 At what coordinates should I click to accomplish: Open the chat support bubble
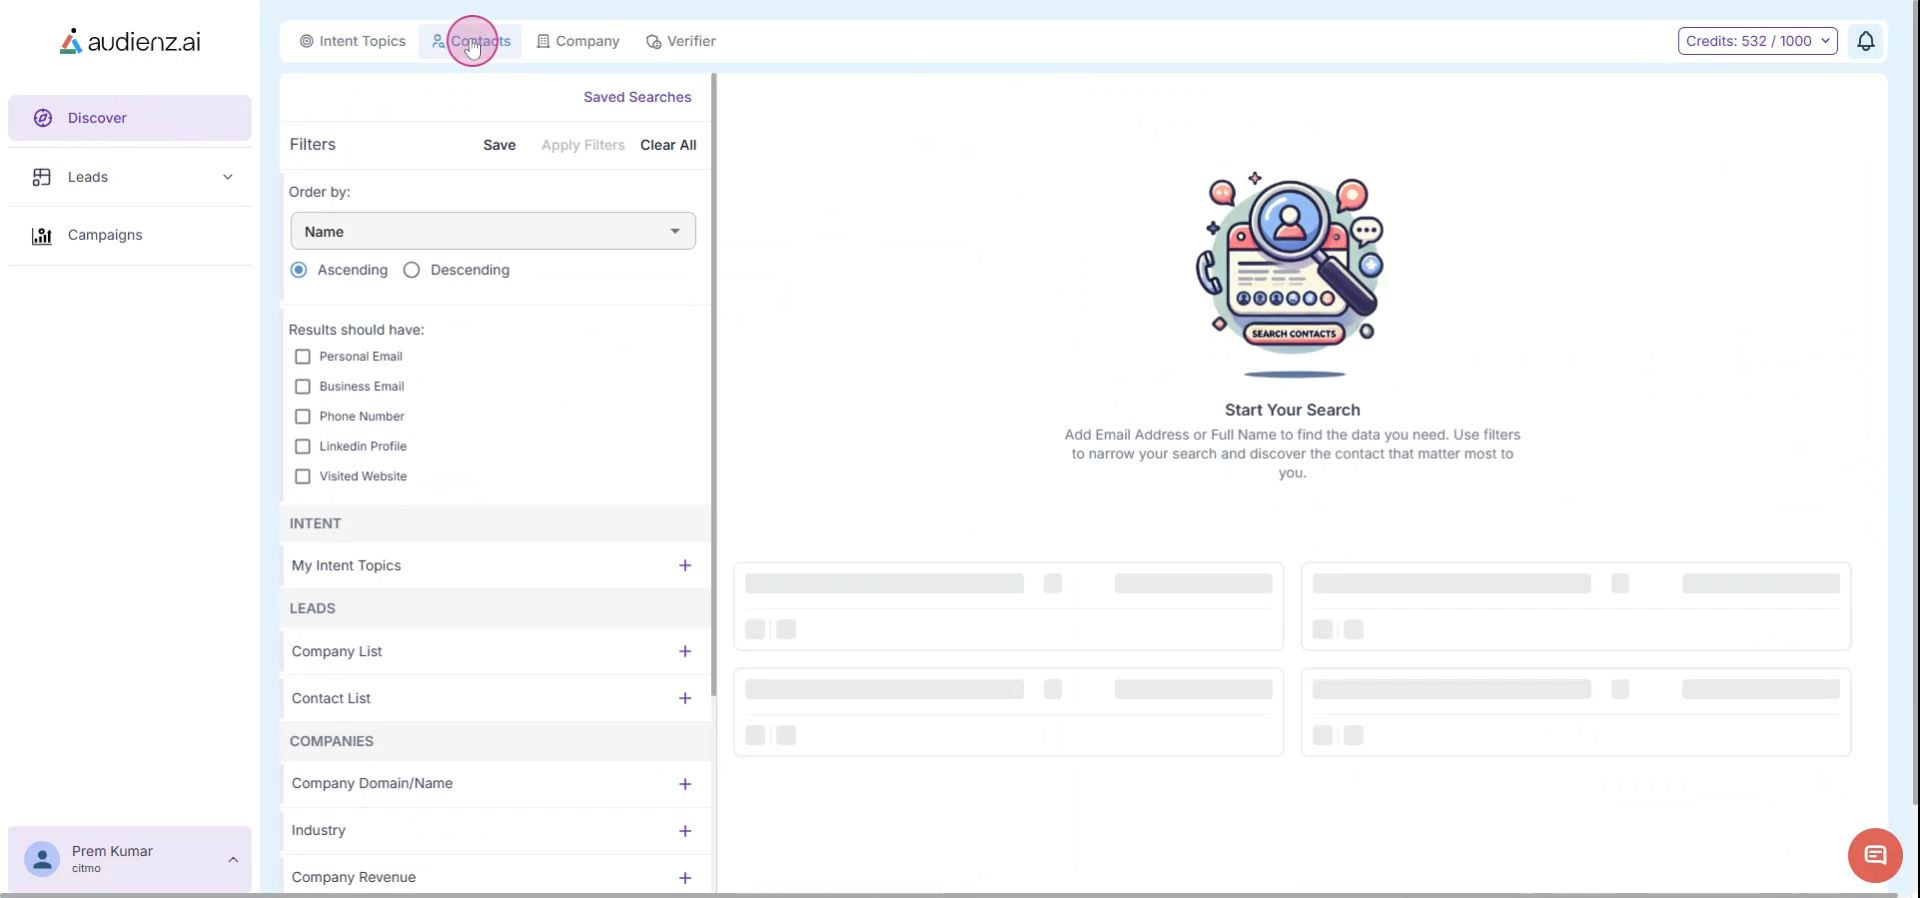tap(1875, 855)
